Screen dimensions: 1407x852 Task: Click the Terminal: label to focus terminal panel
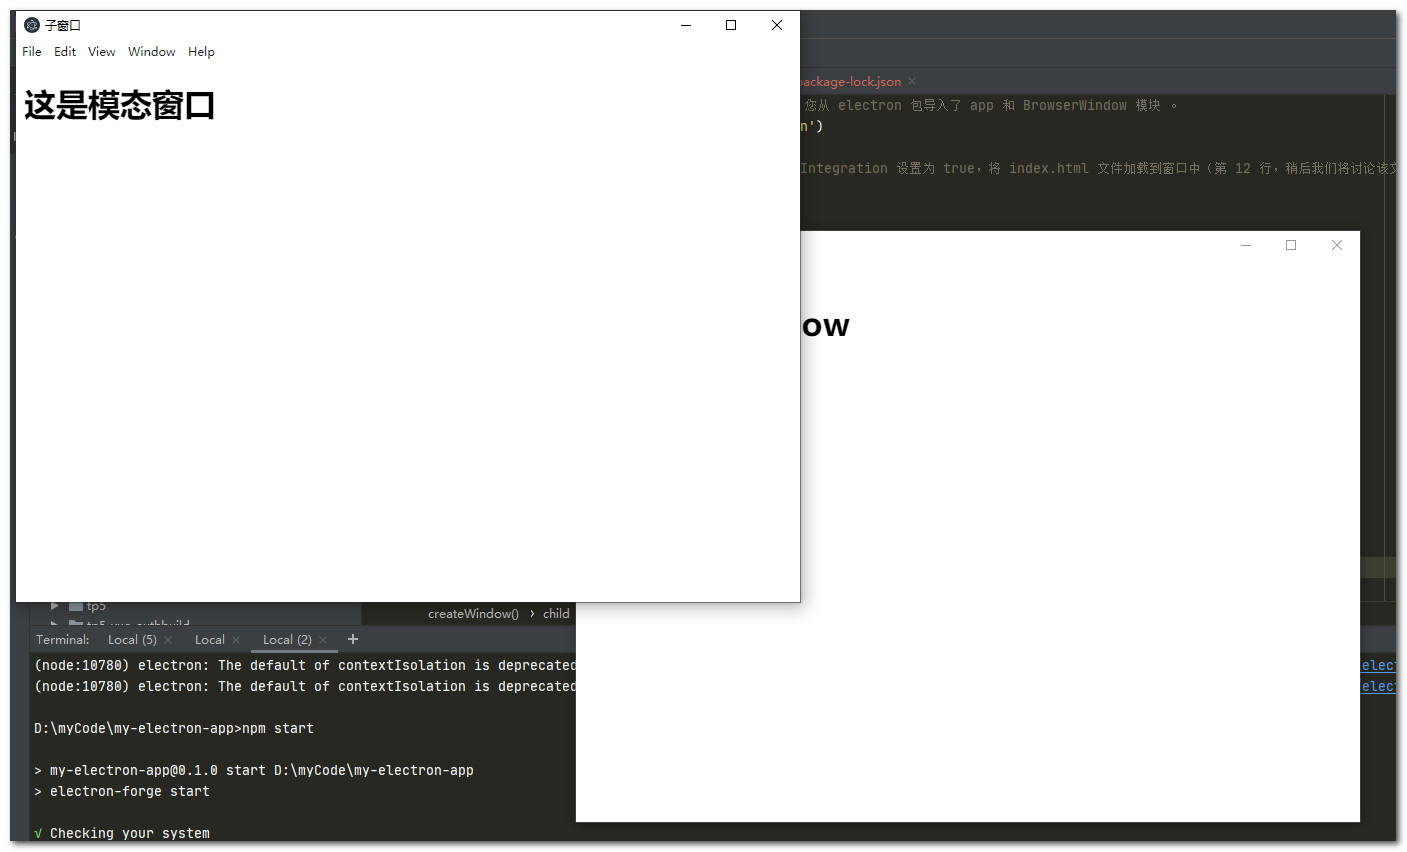point(62,639)
